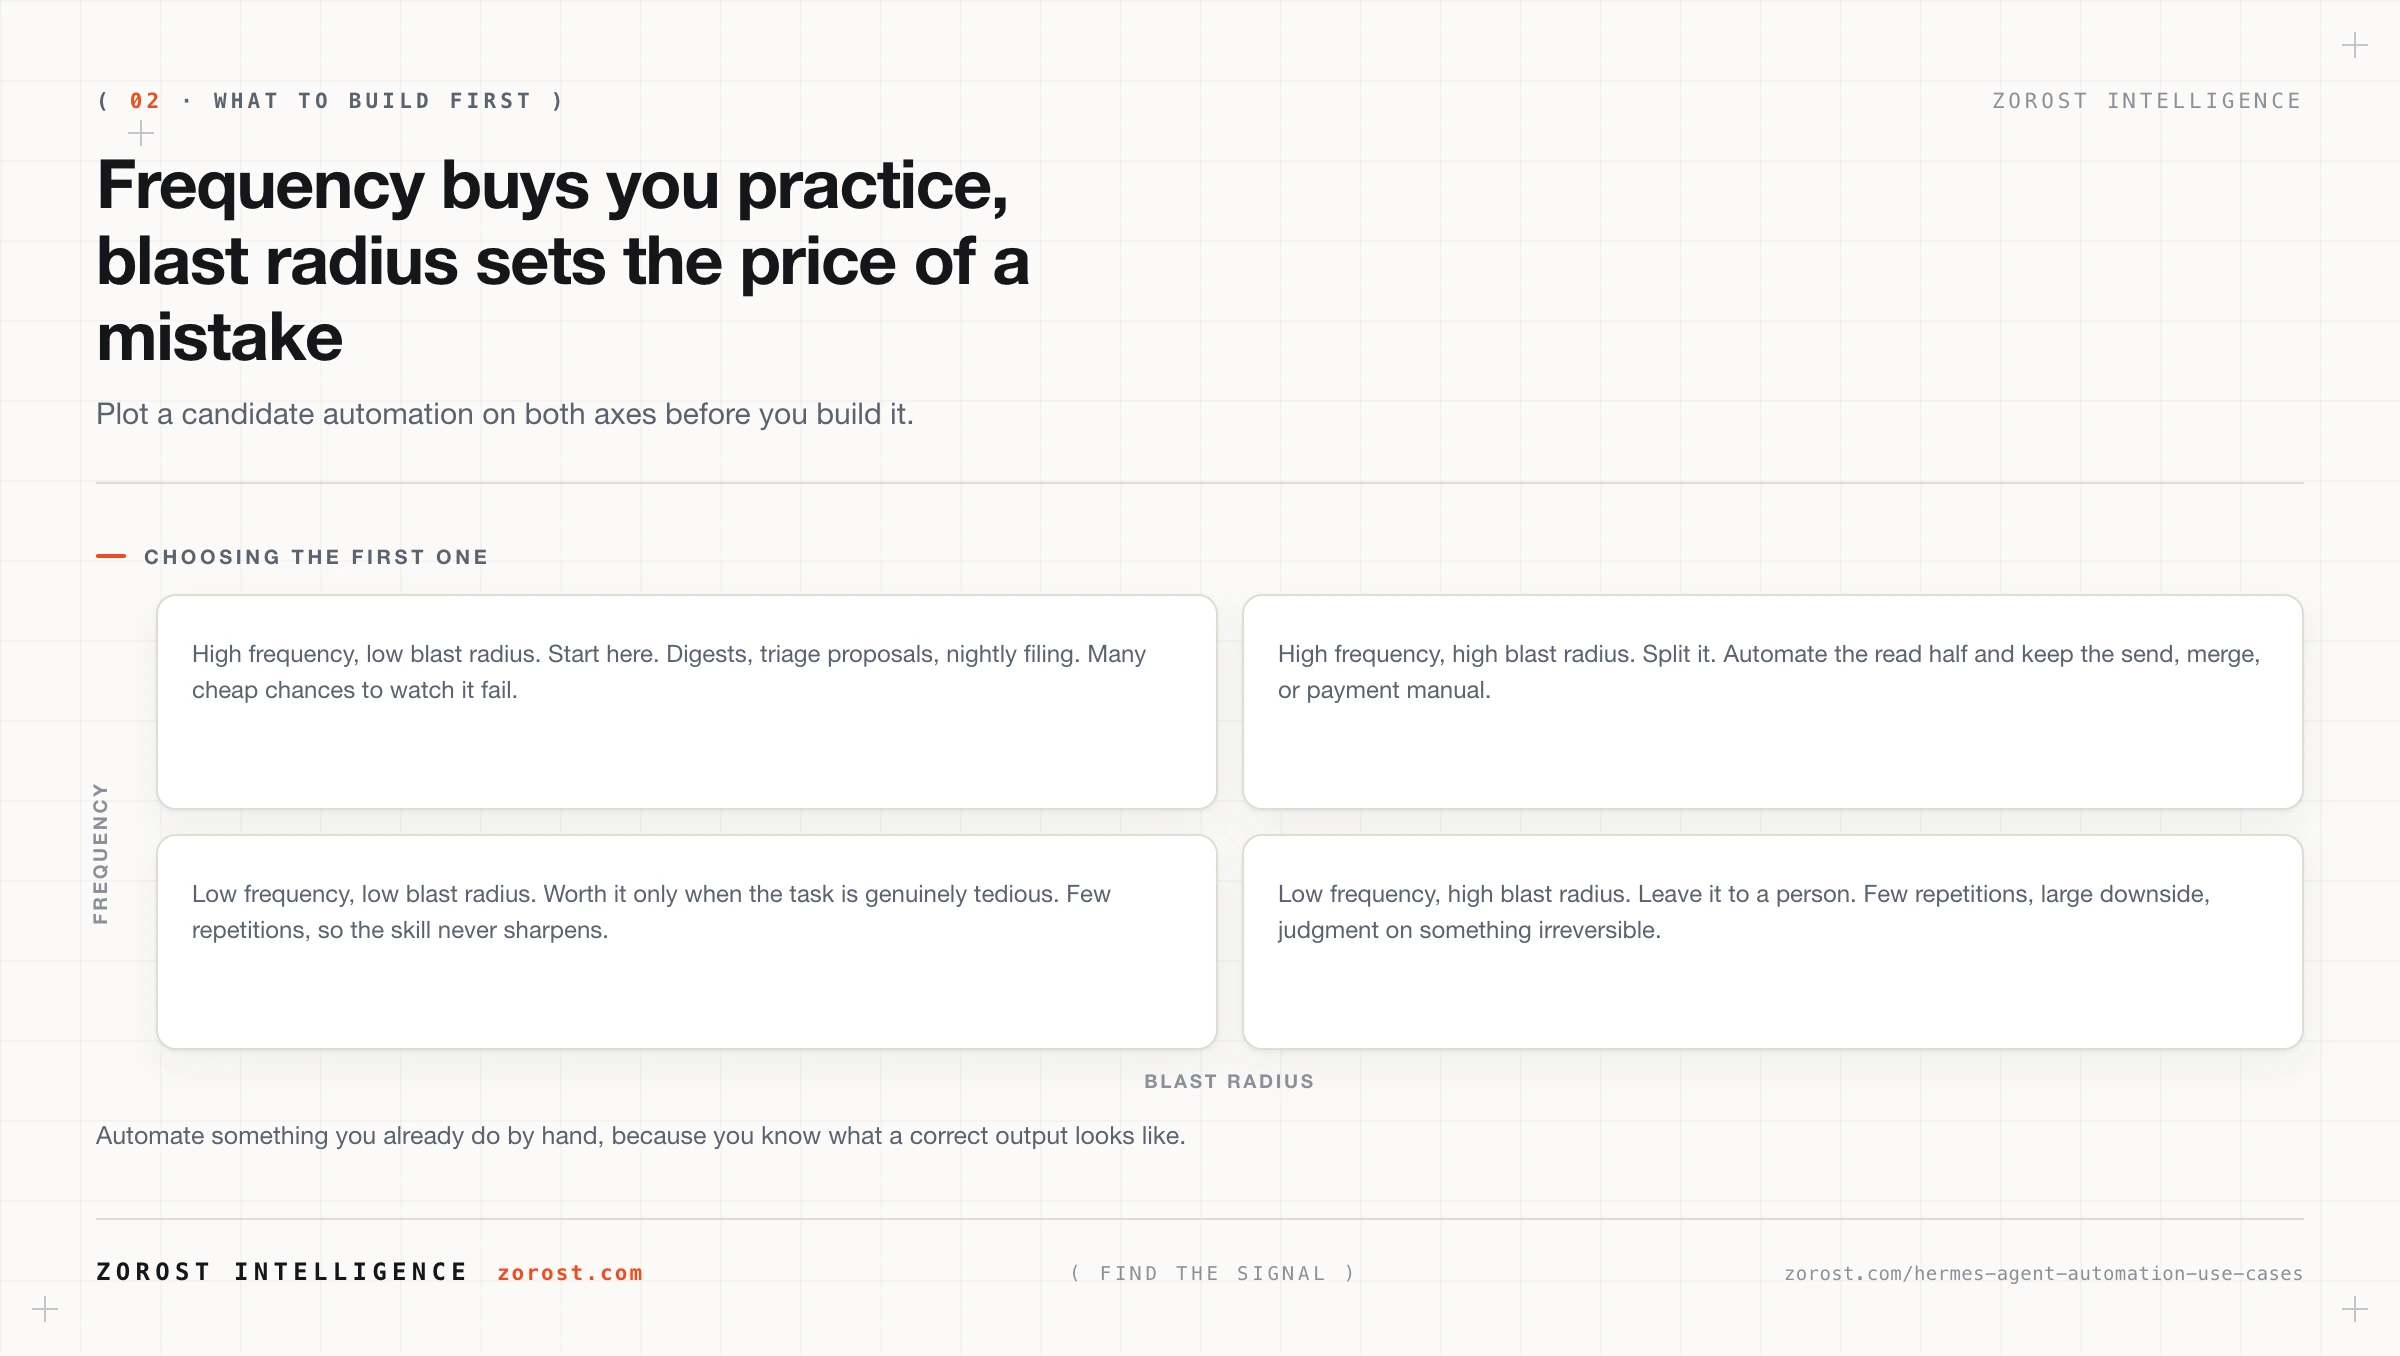Click the Choosing The First One subheading
The width and height of the screenshot is (2400, 1356).
(316, 557)
